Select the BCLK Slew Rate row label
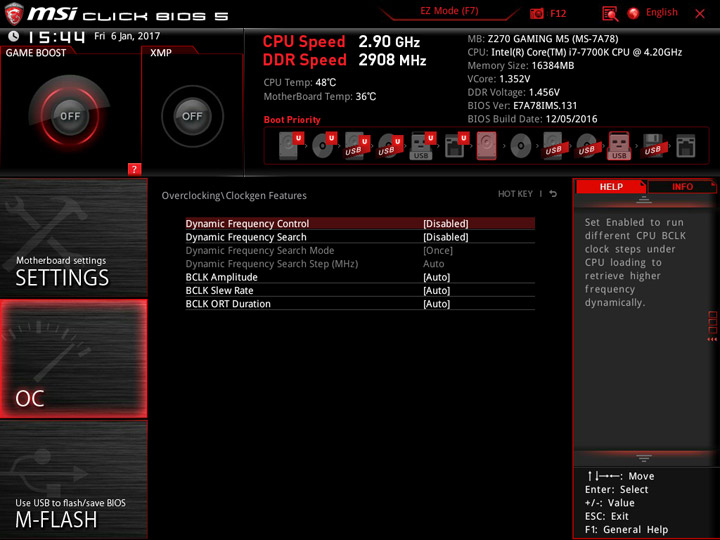The image size is (720, 540). point(219,290)
